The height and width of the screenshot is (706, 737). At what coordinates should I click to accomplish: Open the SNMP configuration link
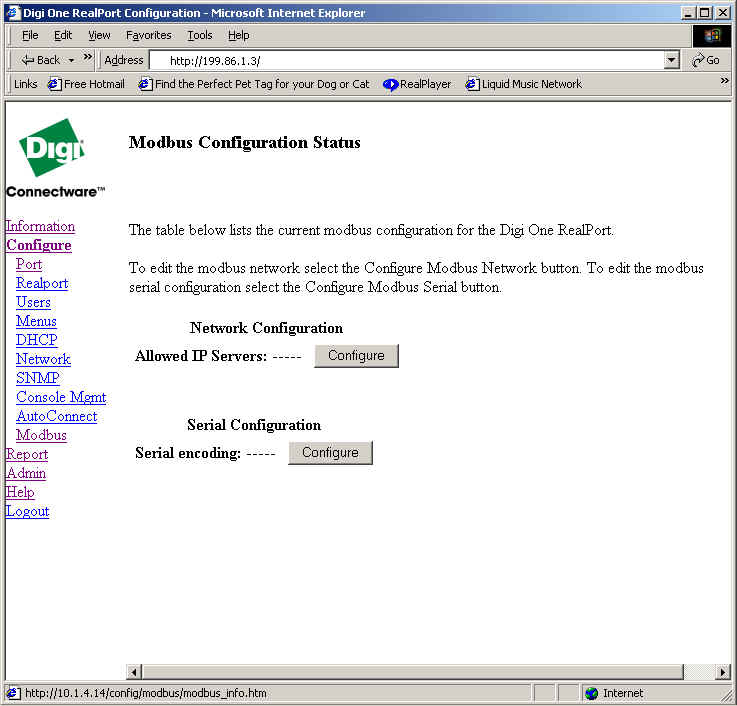(x=38, y=378)
